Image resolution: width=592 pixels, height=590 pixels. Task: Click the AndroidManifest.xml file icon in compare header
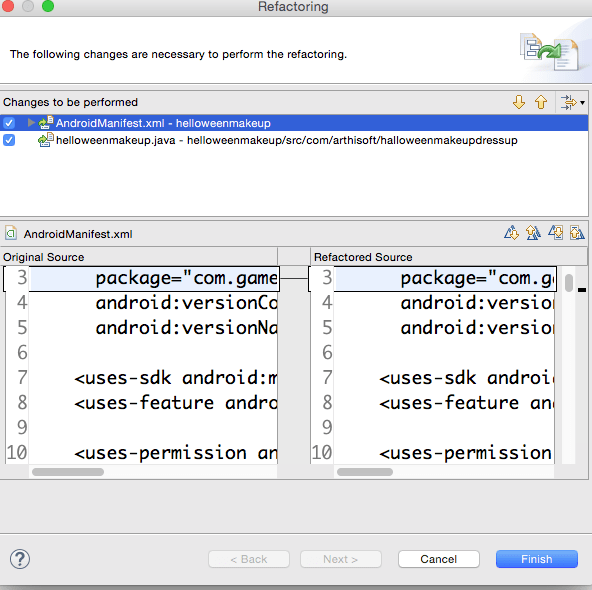(x=11, y=233)
